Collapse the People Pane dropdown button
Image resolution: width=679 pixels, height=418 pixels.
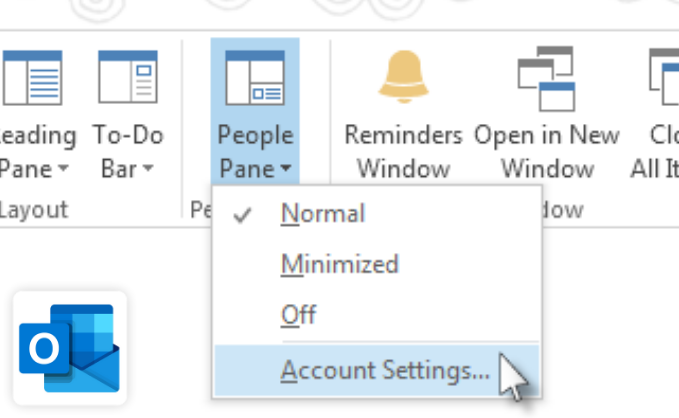pos(255,113)
